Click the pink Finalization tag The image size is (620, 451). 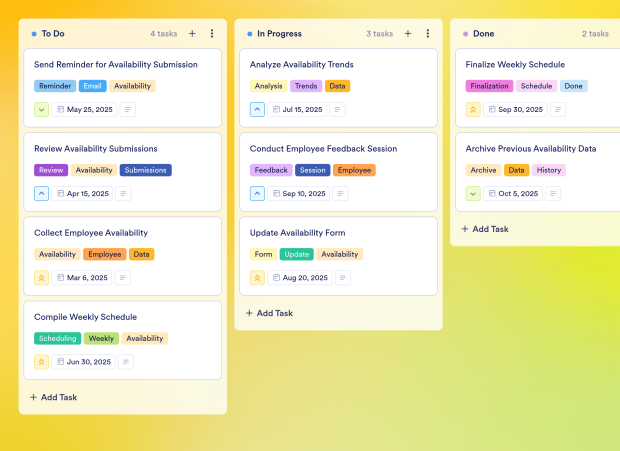(x=490, y=86)
